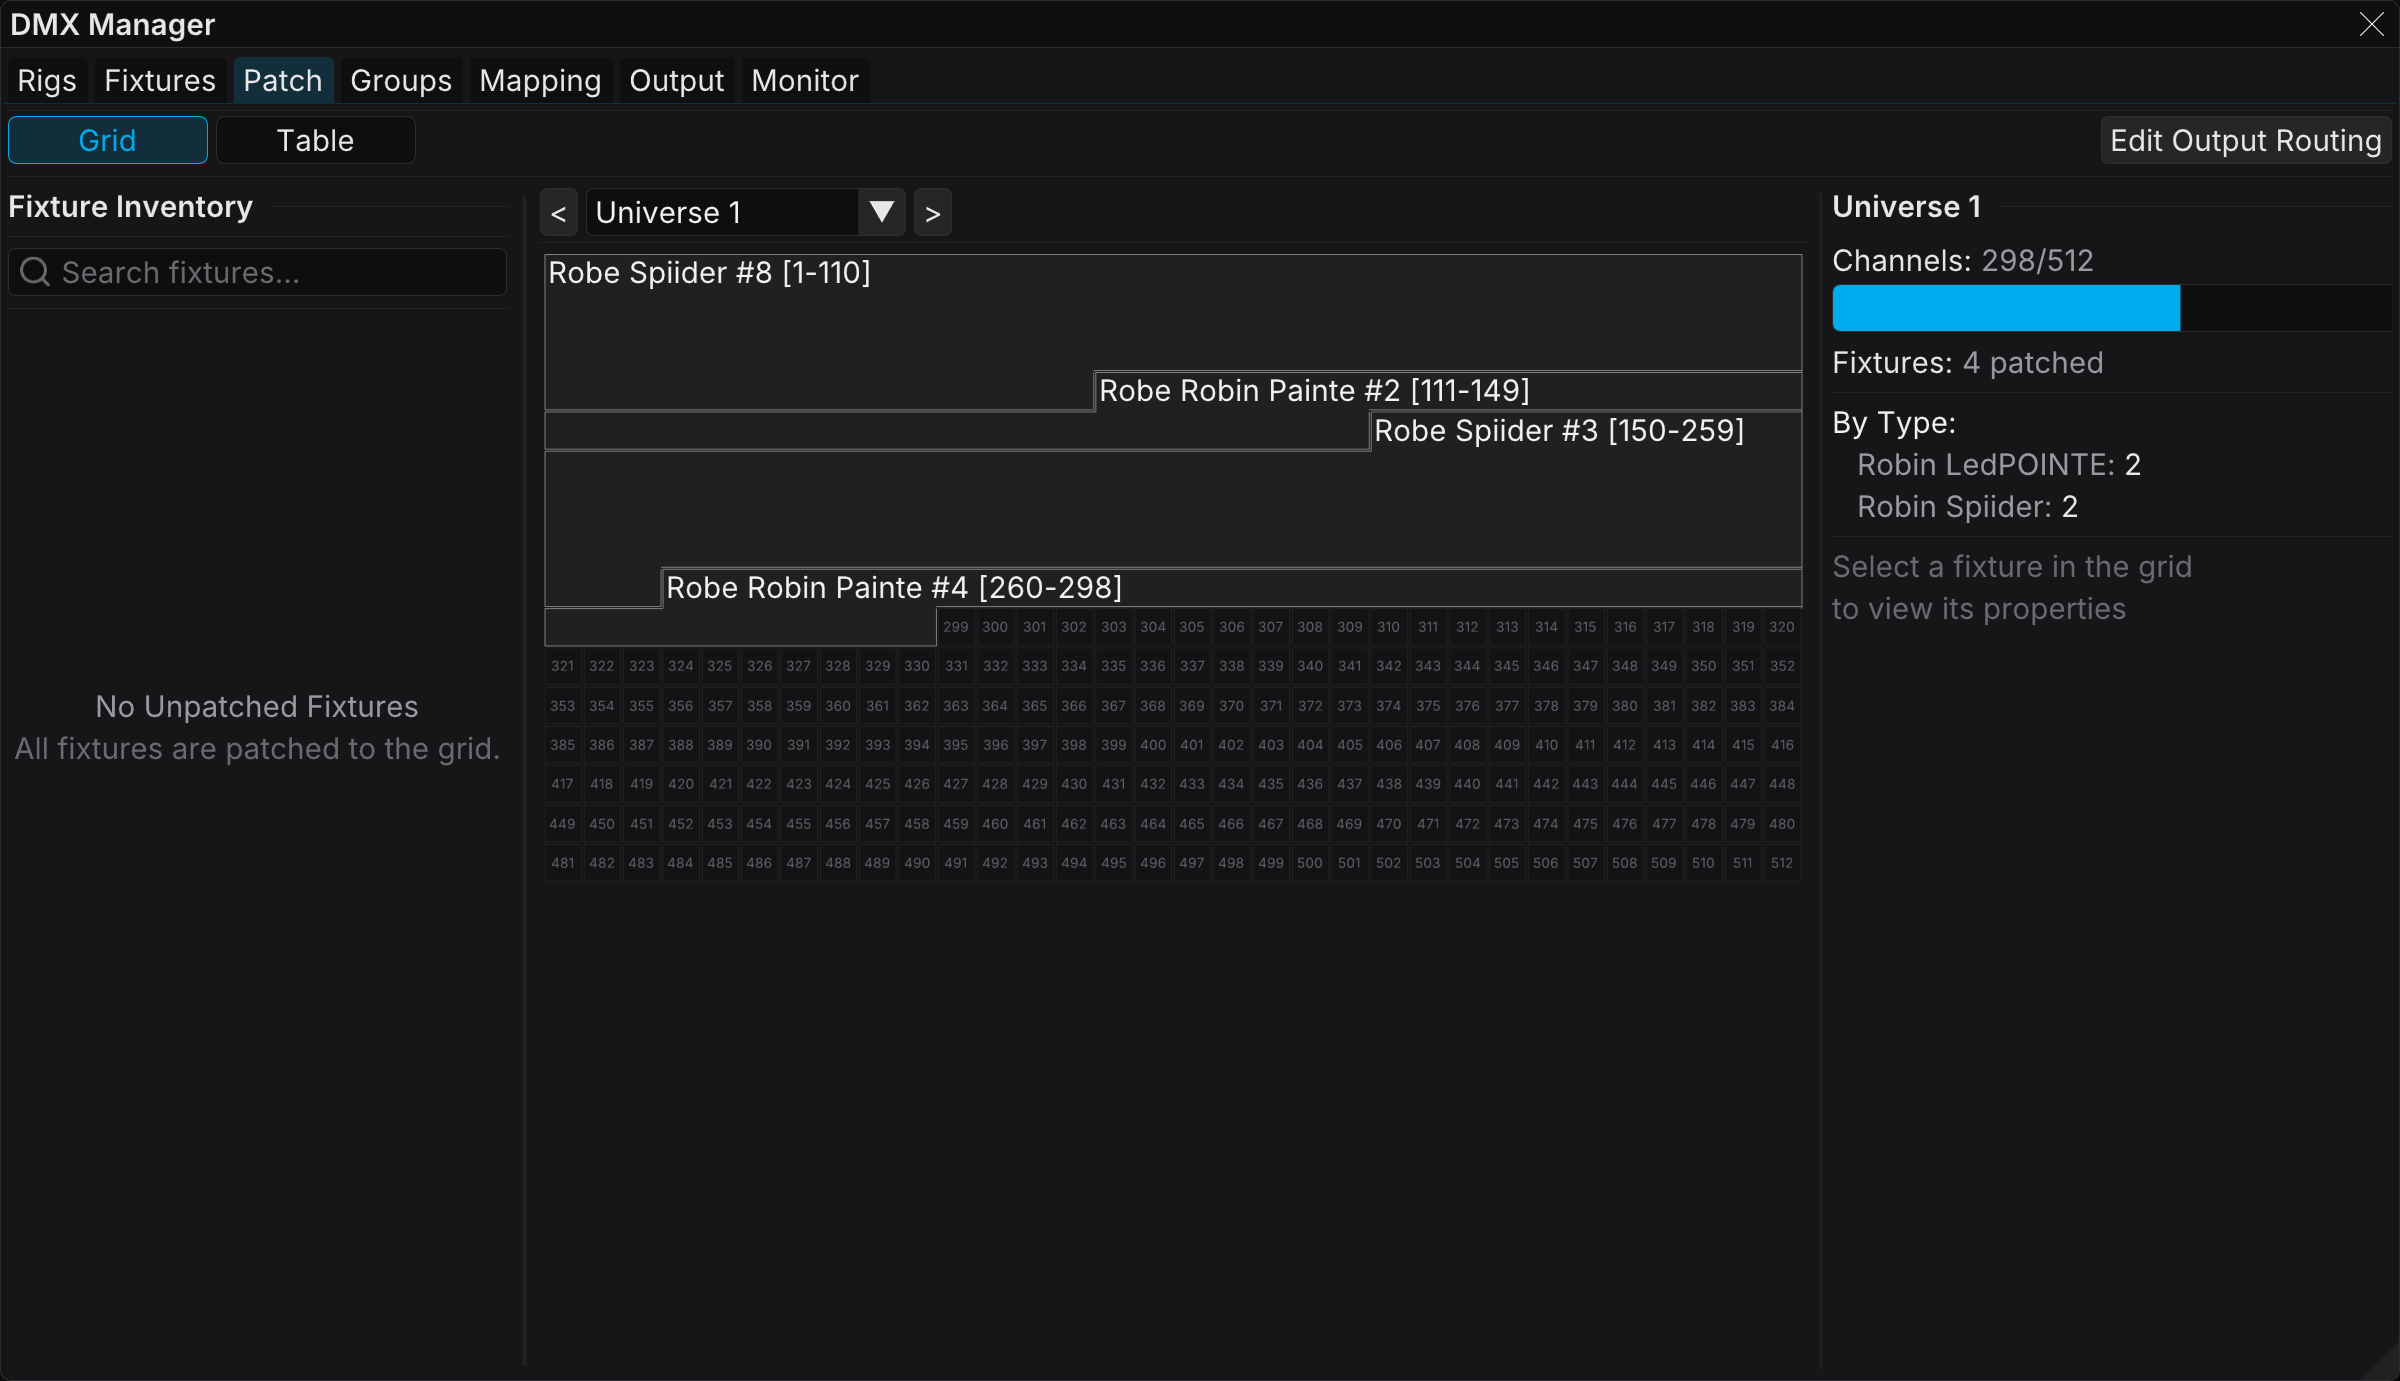Click Edit Output Routing button
The height and width of the screenshot is (1381, 2400).
point(2246,141)
